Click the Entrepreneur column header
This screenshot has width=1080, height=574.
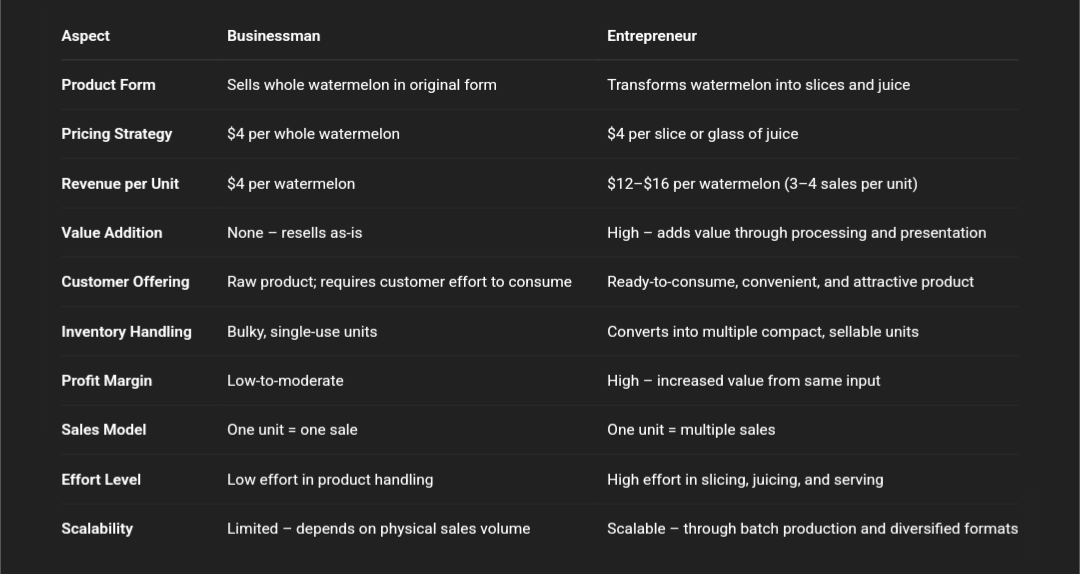(x=651, y=36)
